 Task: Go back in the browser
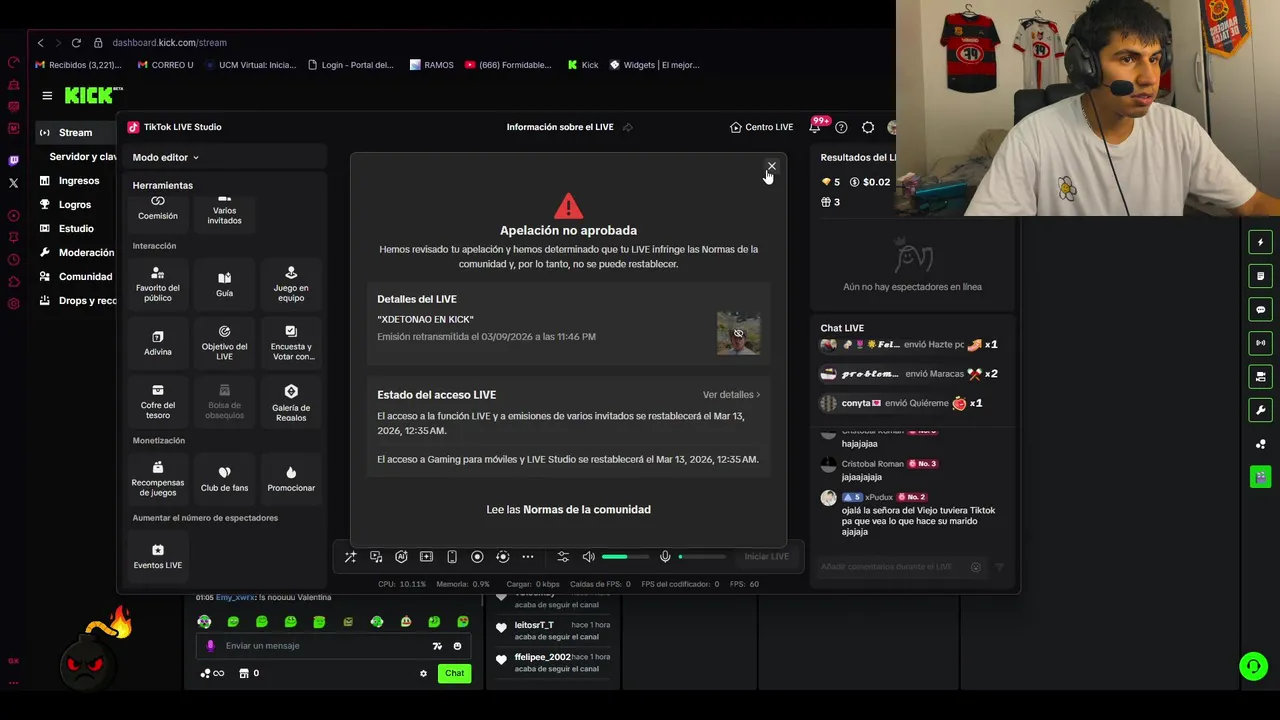click(40, 43)
